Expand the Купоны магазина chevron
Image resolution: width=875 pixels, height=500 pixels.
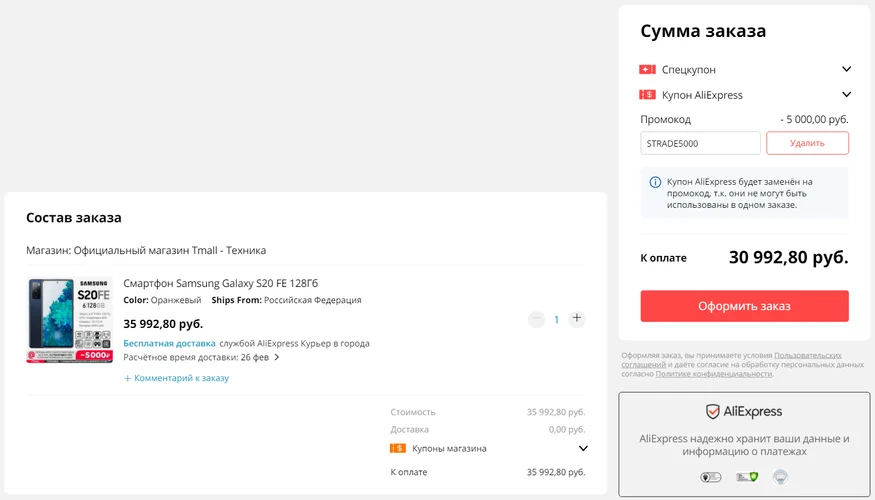point(583,448)
